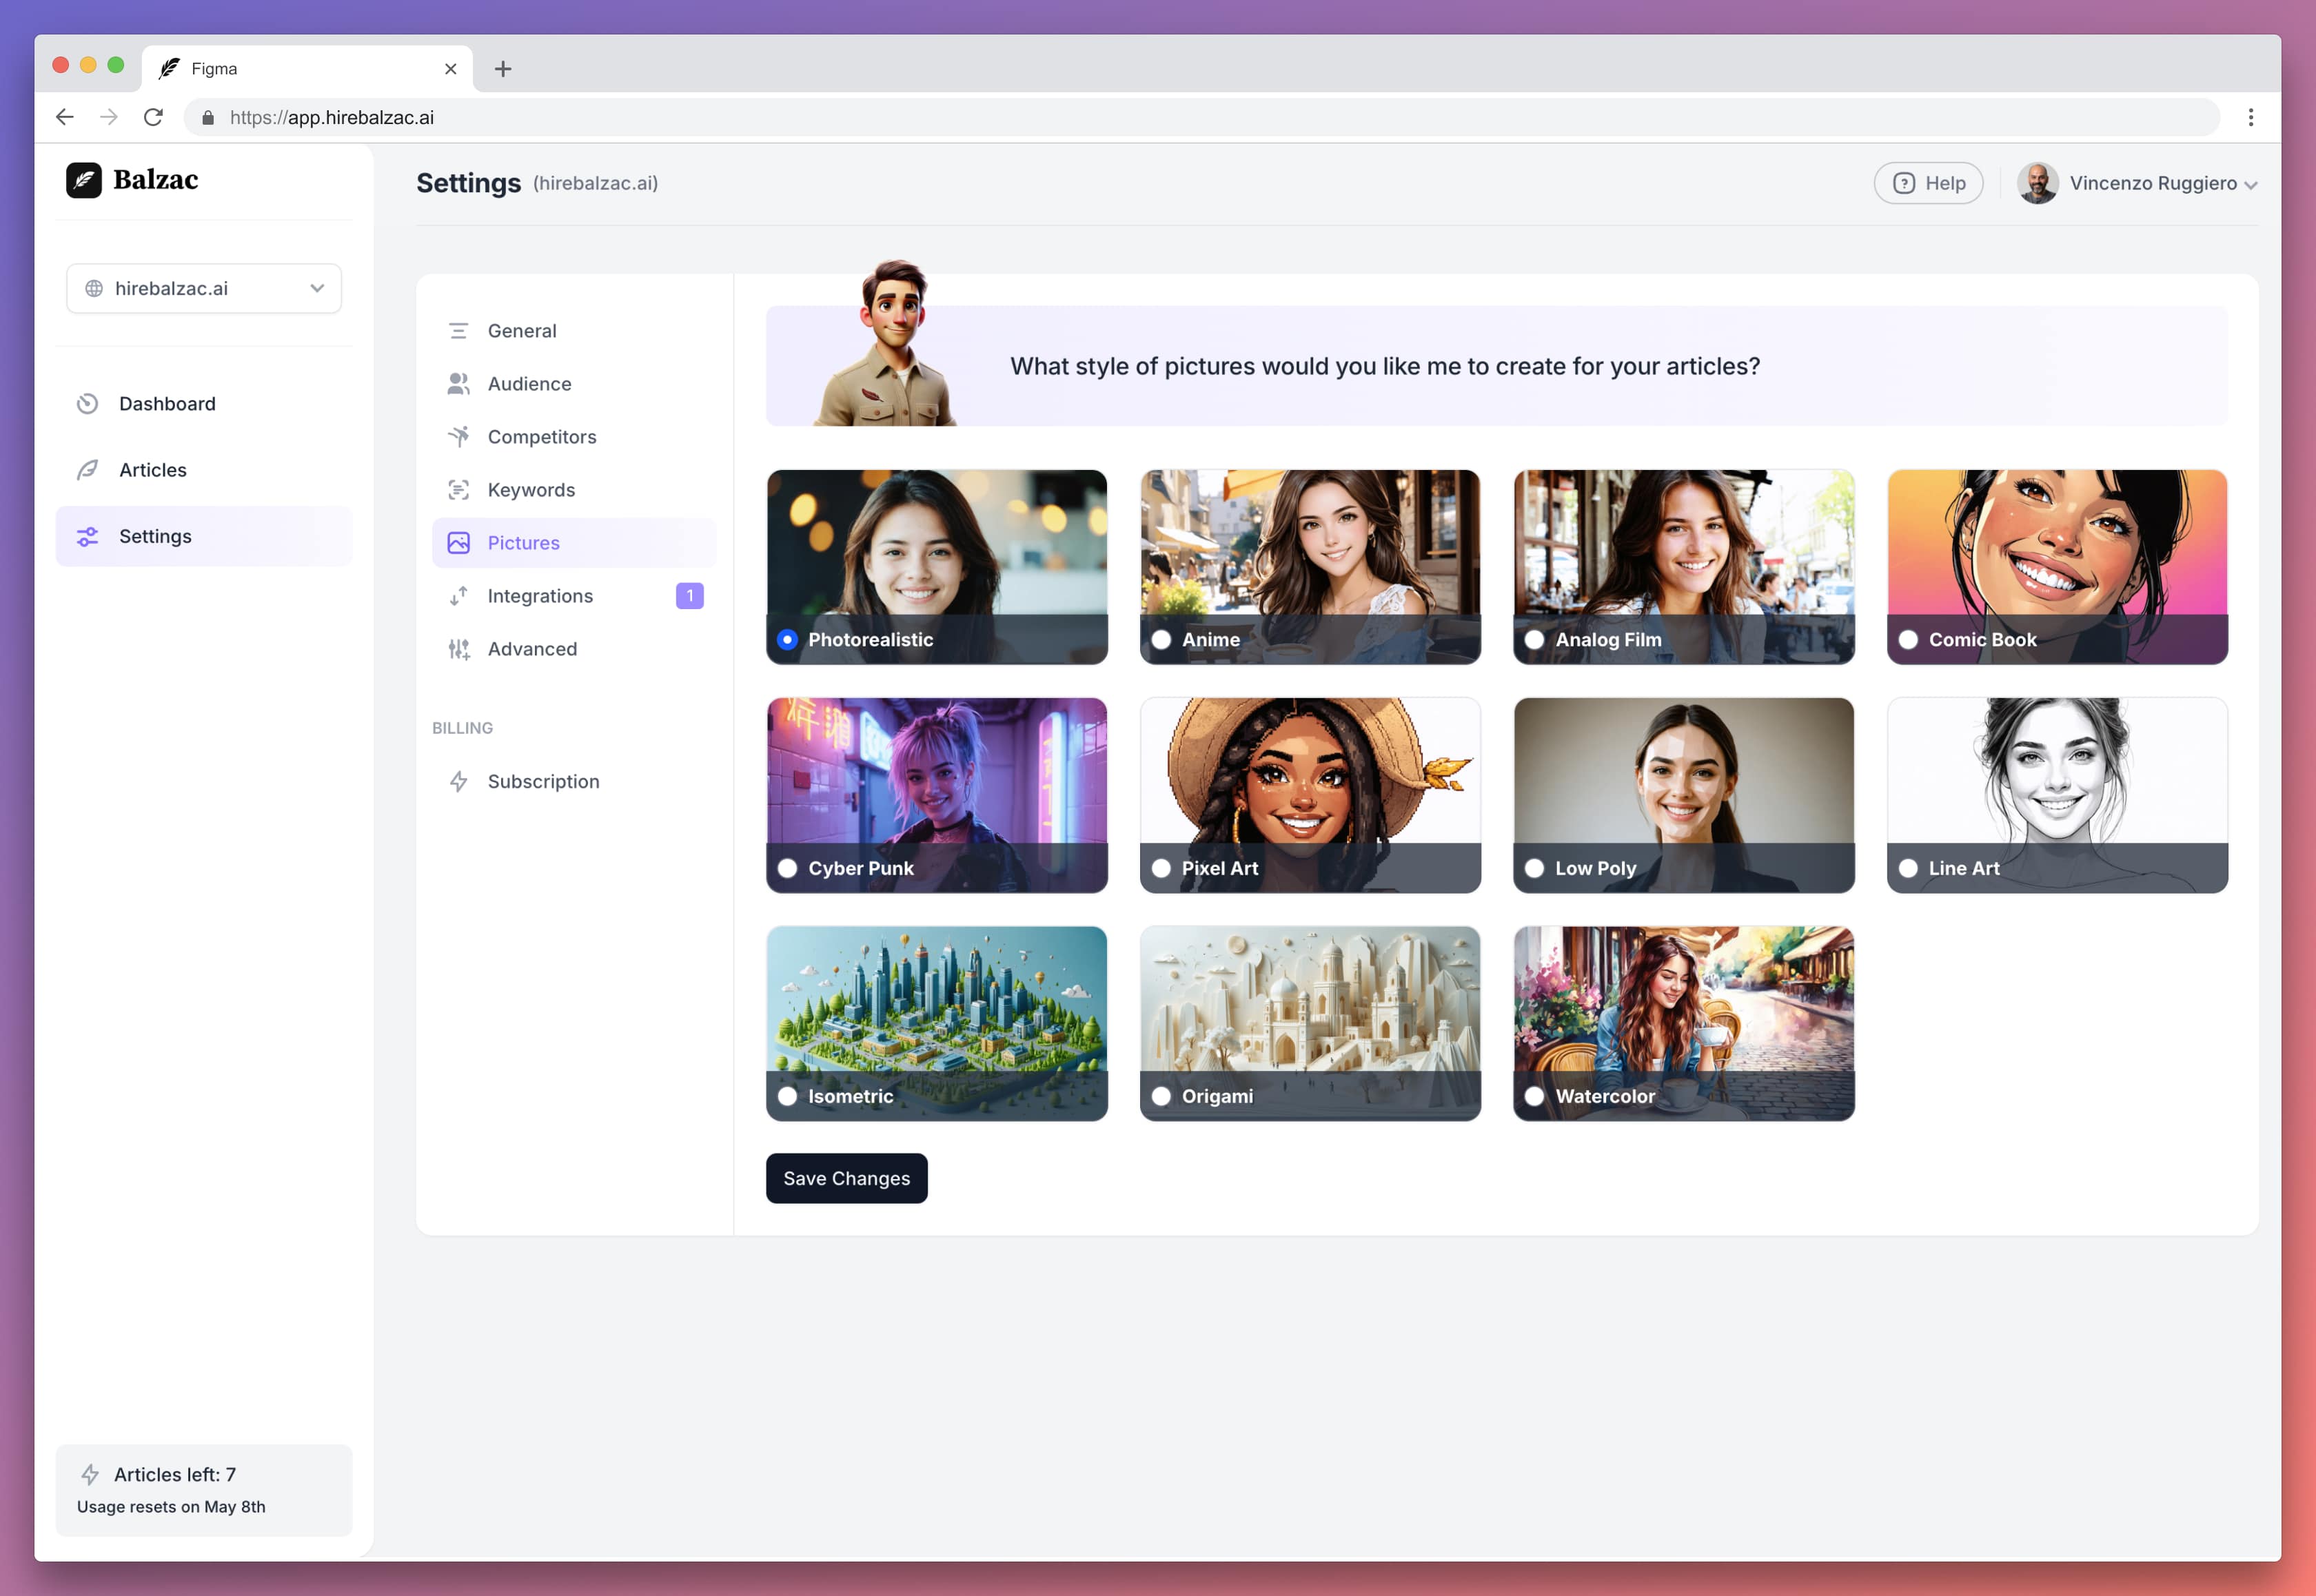Image resolution: width=2316 pixels, height=1596 pixels.
Task: Open the browser three-dot menu
Action: pyautogui.click(x=2251, y=117)
